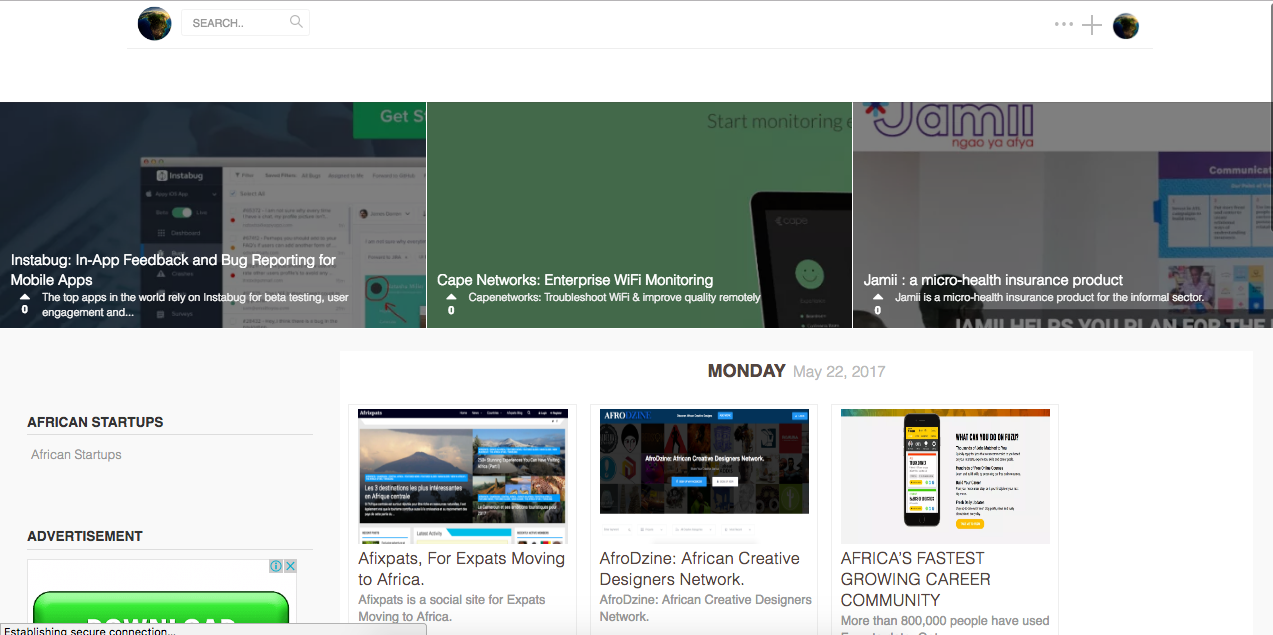
Task: Click the Afixpats website thumbnail
Action: point(463,476)
